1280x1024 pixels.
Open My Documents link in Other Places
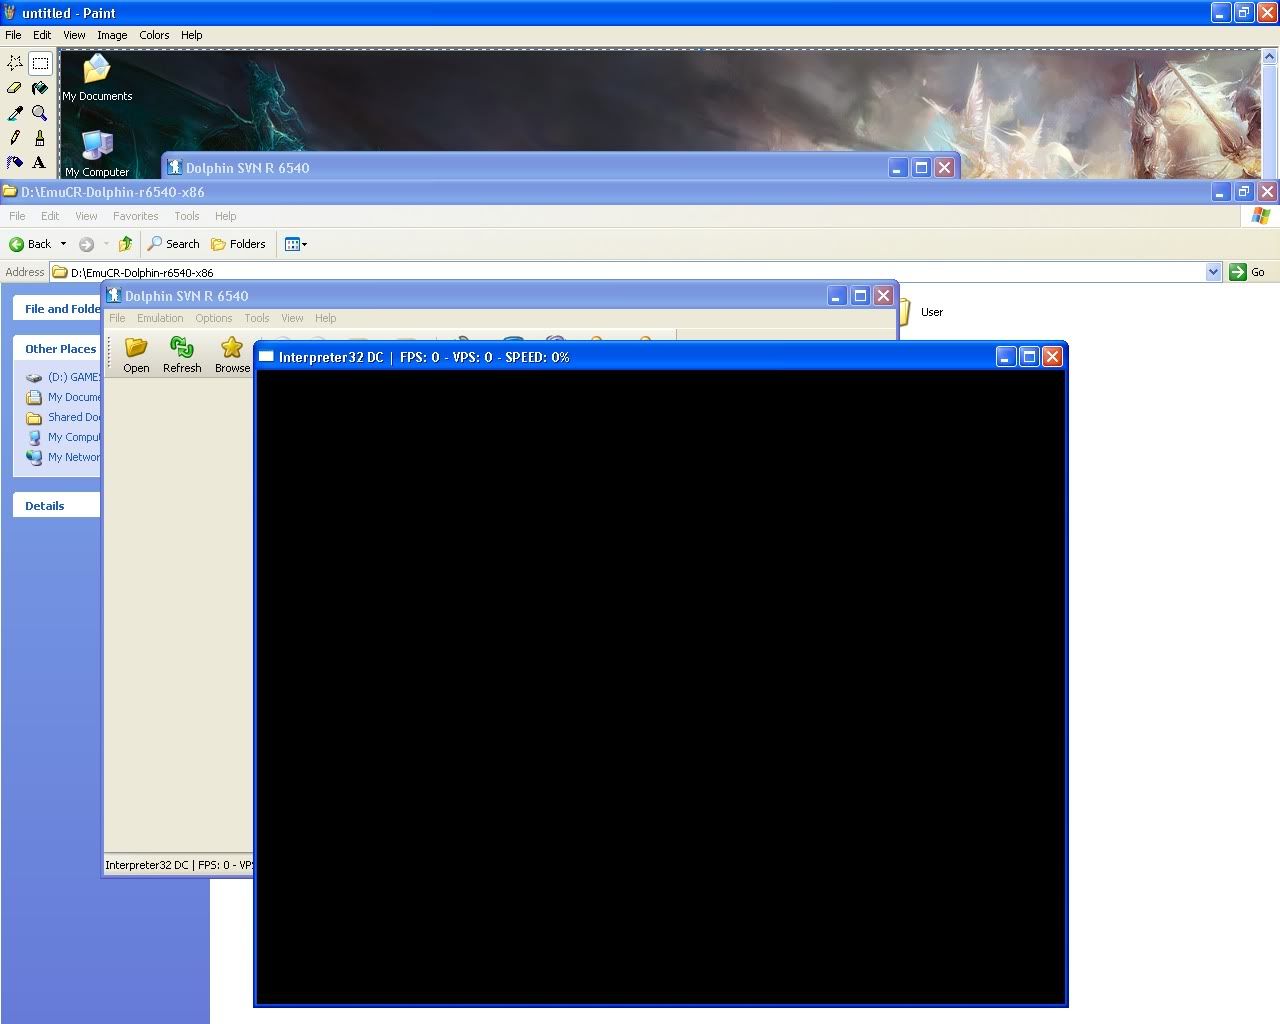click(63, 397)
